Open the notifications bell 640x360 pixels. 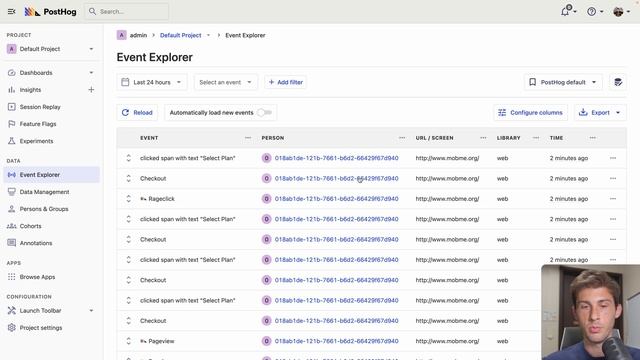565,11
